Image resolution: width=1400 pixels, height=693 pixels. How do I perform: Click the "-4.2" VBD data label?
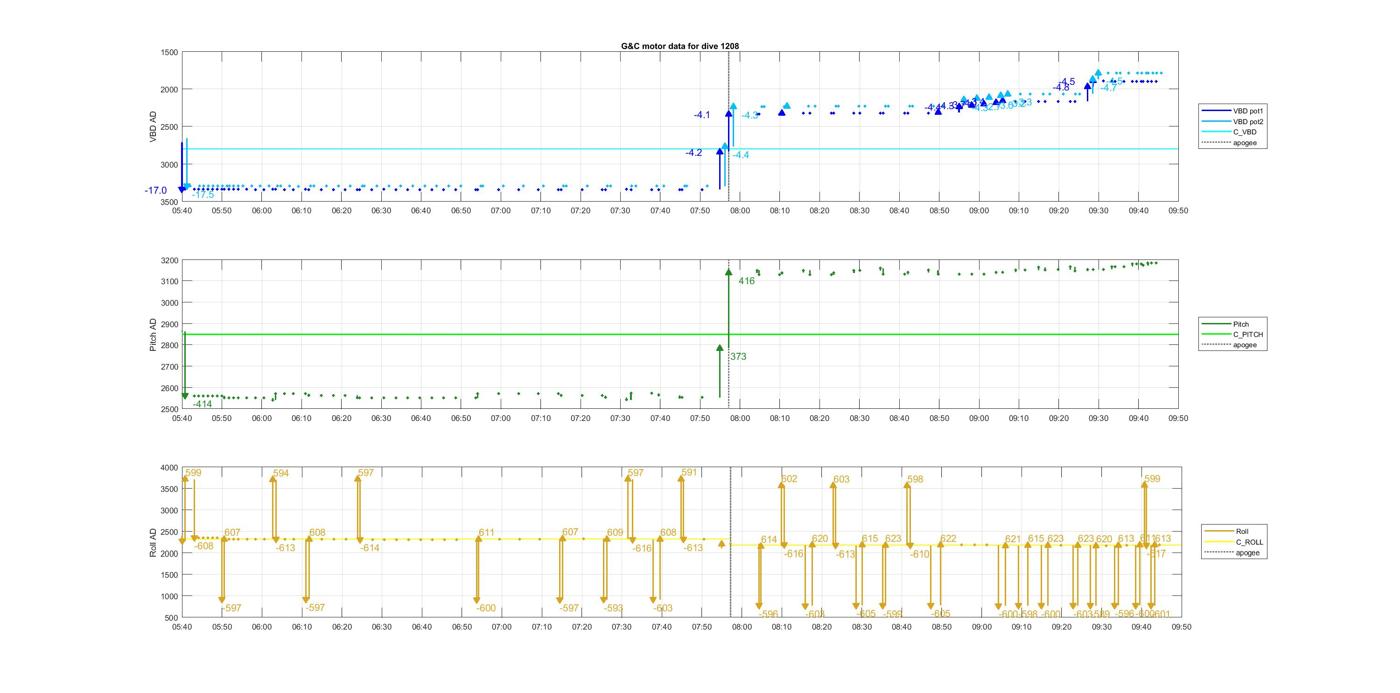tap(693, 153)
